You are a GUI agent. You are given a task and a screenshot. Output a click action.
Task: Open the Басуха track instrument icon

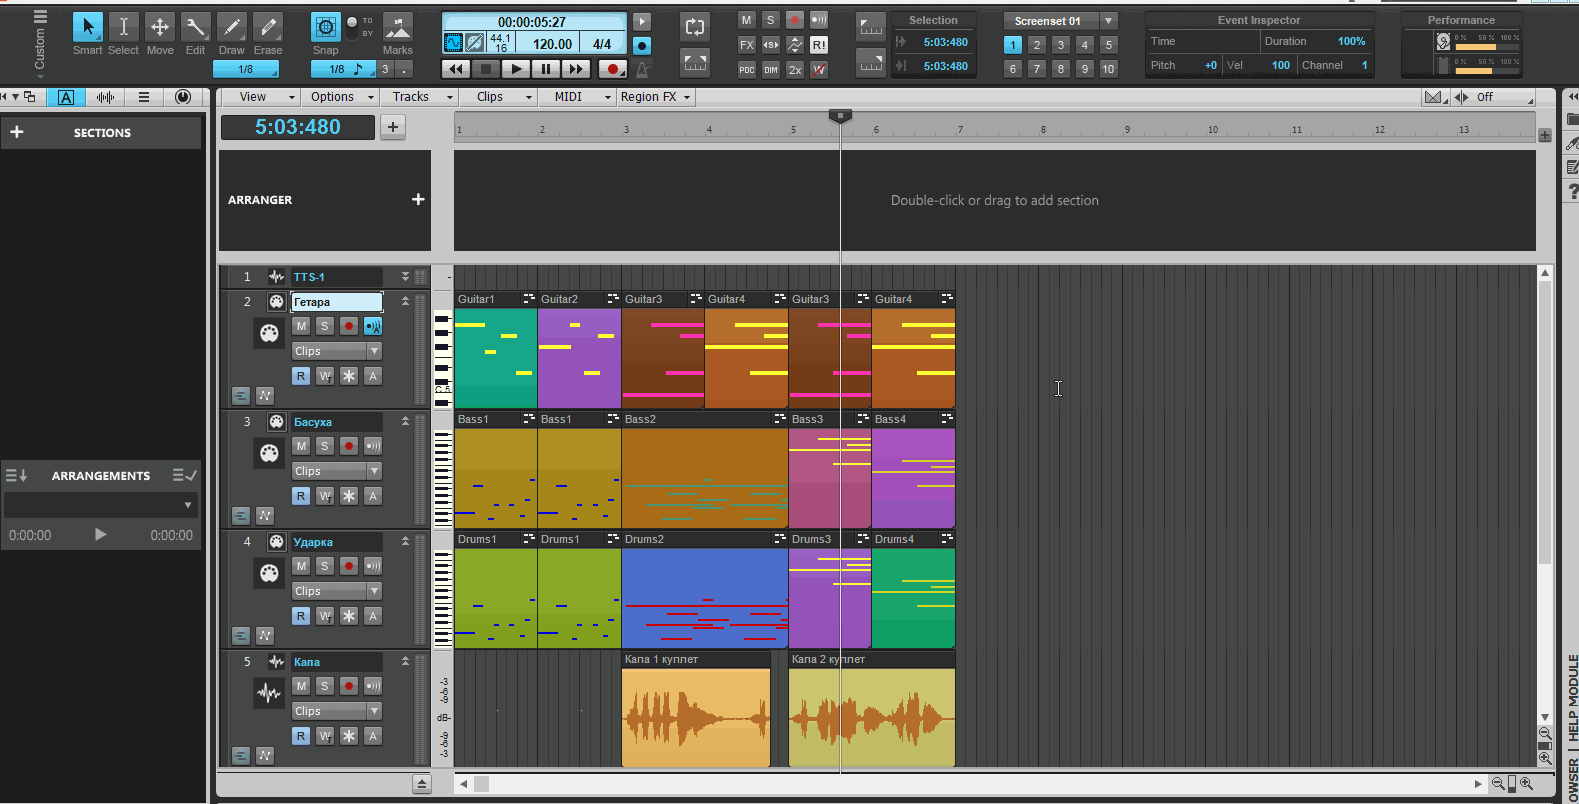click(269, 453)
